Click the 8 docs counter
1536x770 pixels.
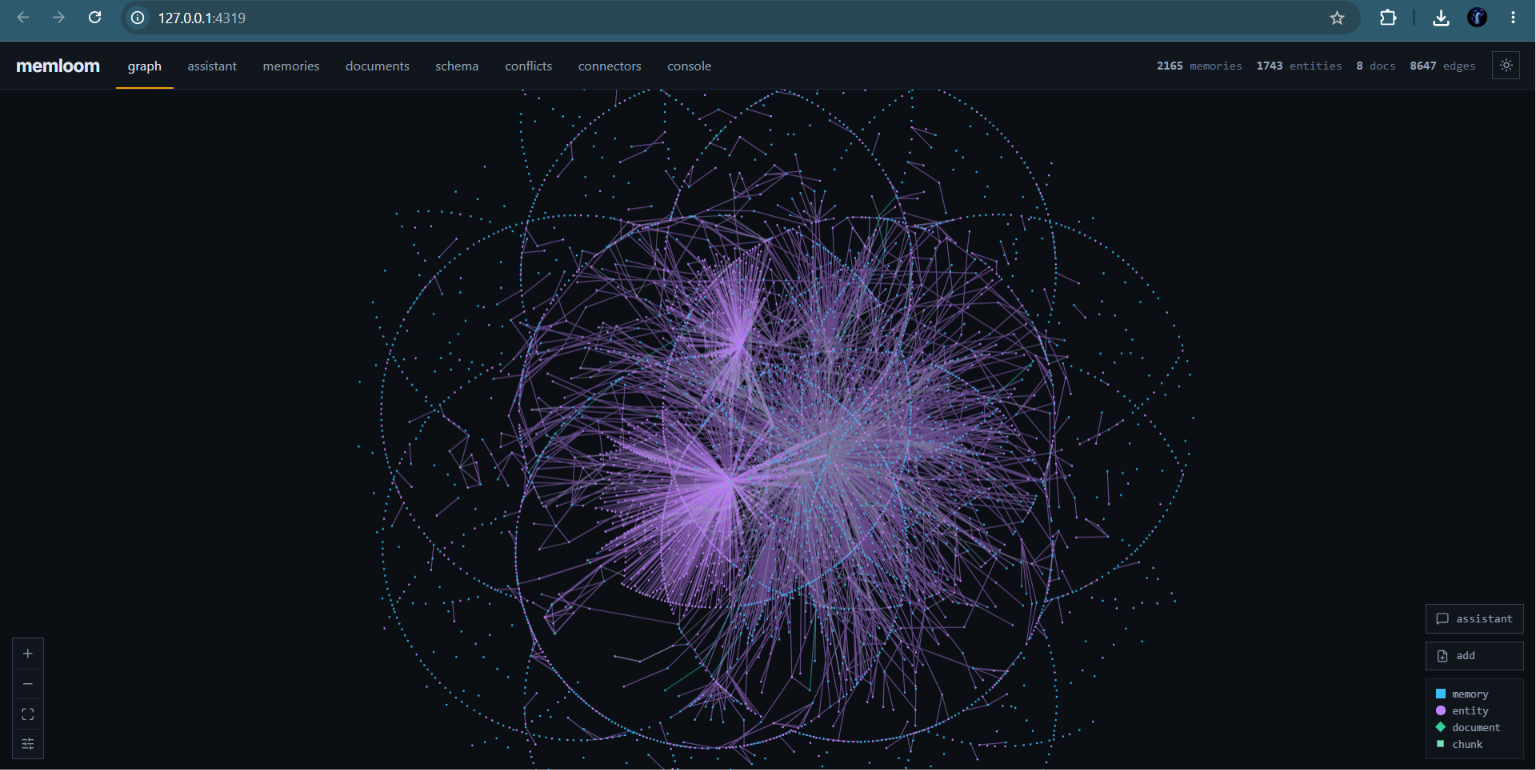[x=1375, y=66]
